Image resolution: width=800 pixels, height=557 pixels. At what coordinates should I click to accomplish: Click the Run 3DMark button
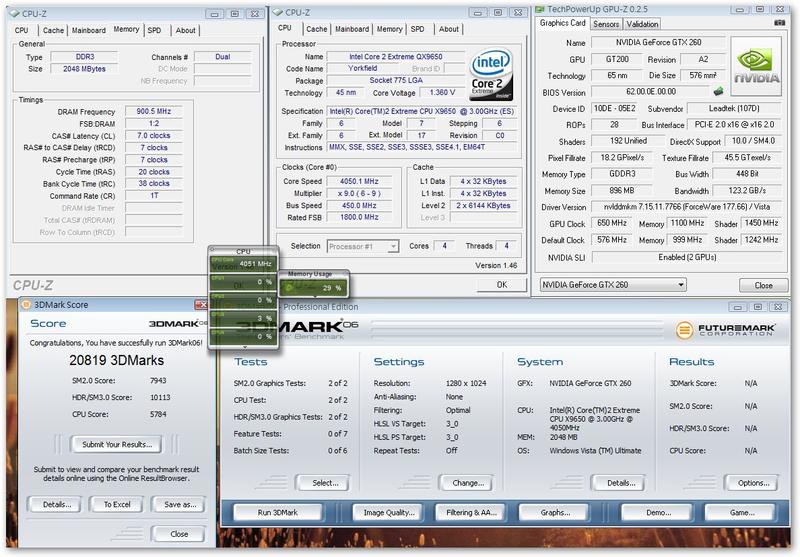278,512
